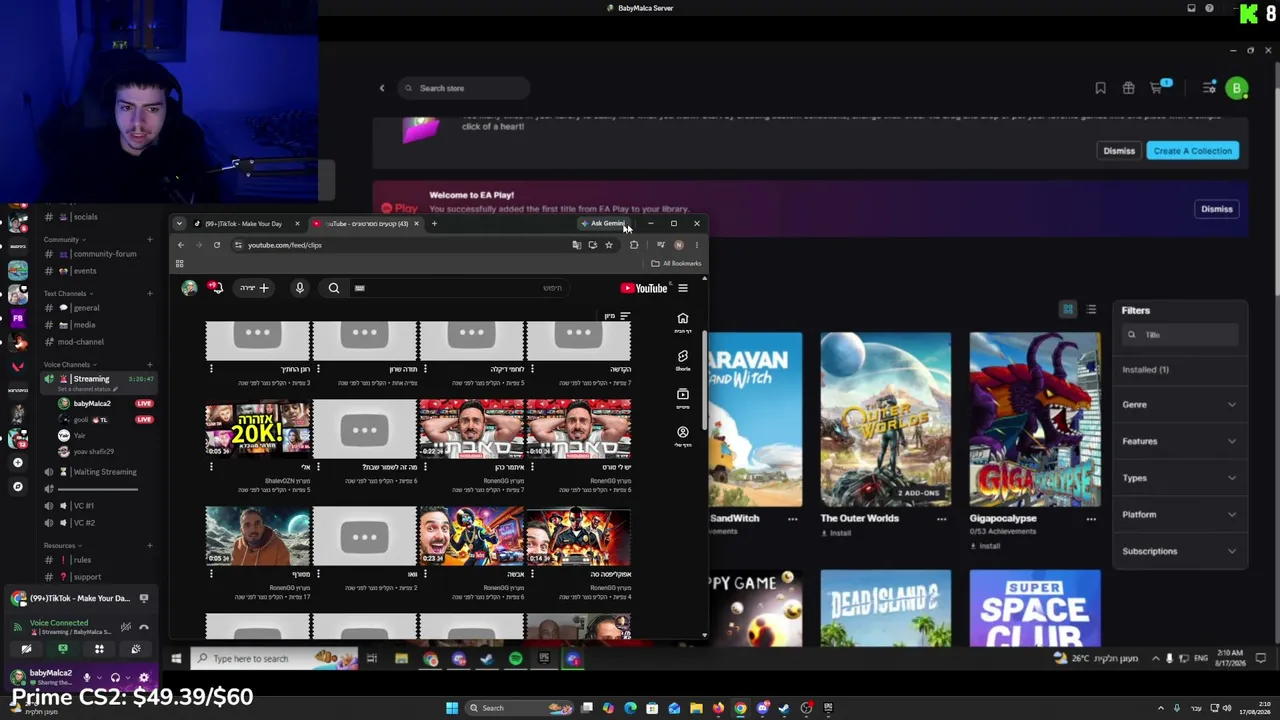Toggle Discord headphone deafen
The height and width of the screenshot is (720, 1280).
tap(115, 677)
